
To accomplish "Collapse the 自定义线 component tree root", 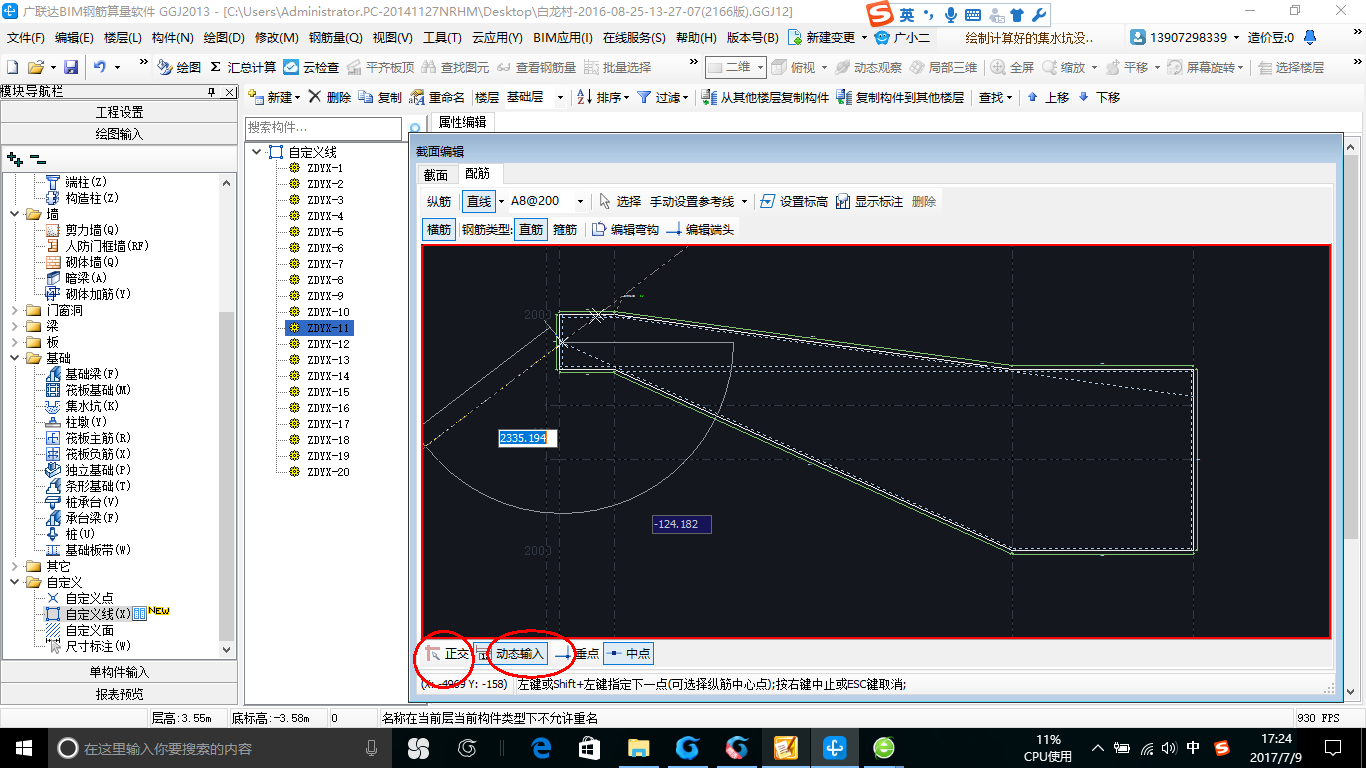I will coord(256,152).
